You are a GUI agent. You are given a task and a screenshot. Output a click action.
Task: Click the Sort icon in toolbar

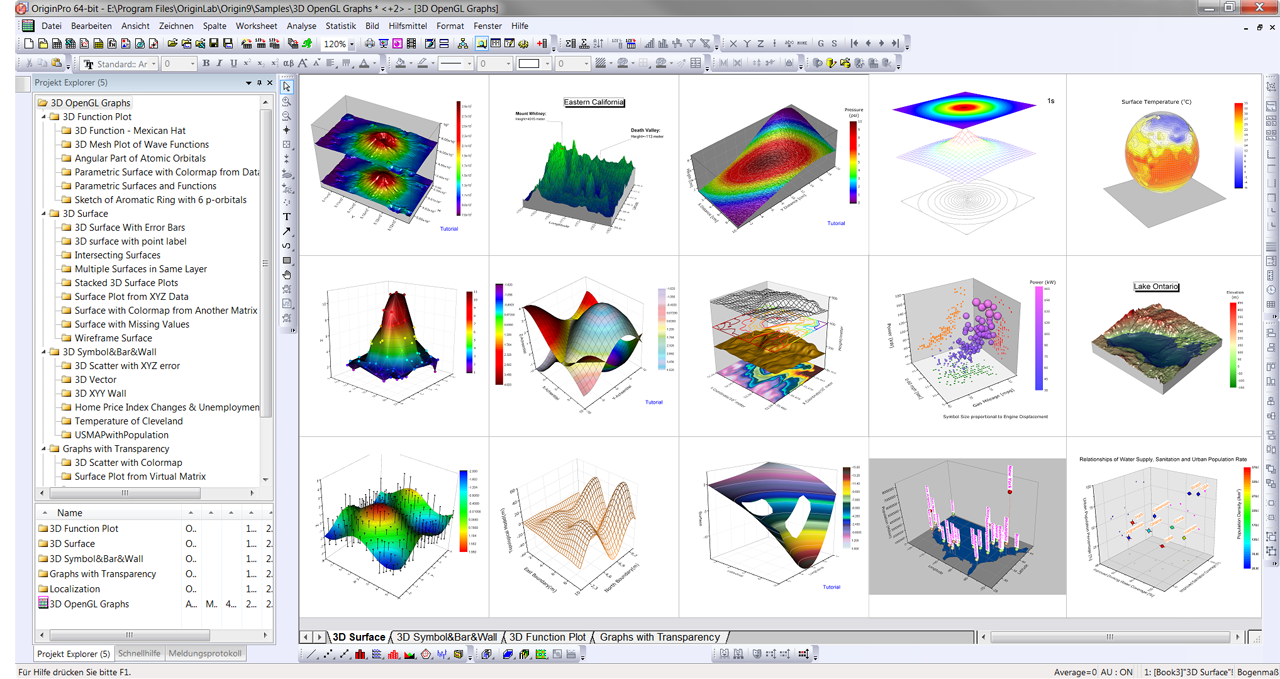pyautogui.click(x=598, y=44)
